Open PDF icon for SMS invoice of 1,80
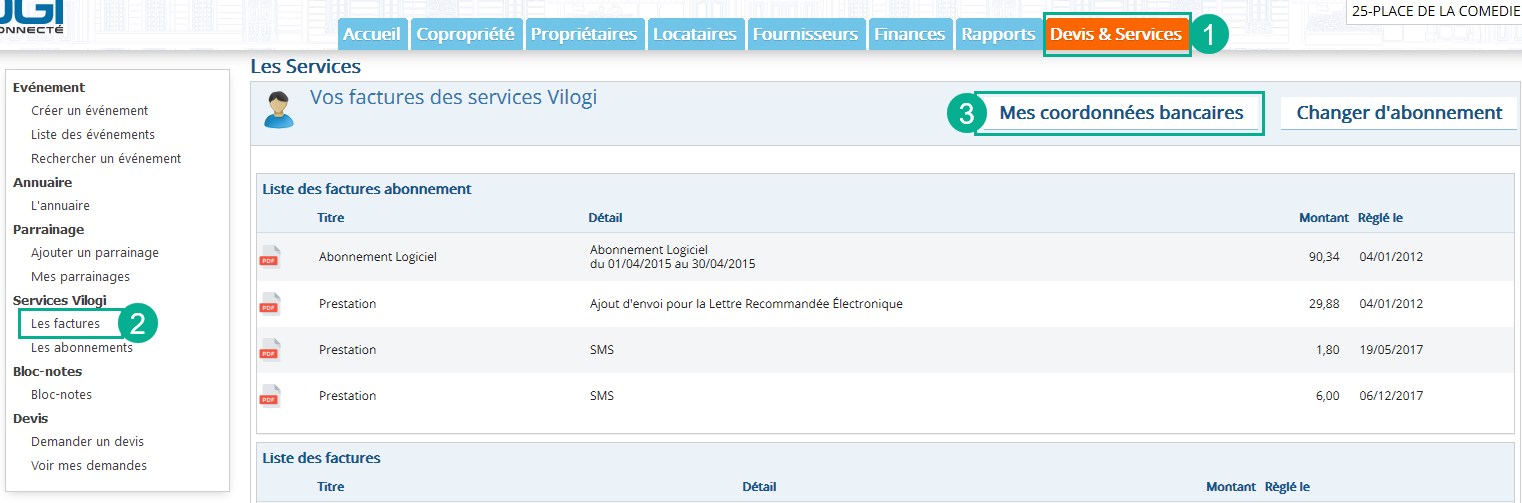This screenshot has width=1522, height=503. [x=270, y=350]
